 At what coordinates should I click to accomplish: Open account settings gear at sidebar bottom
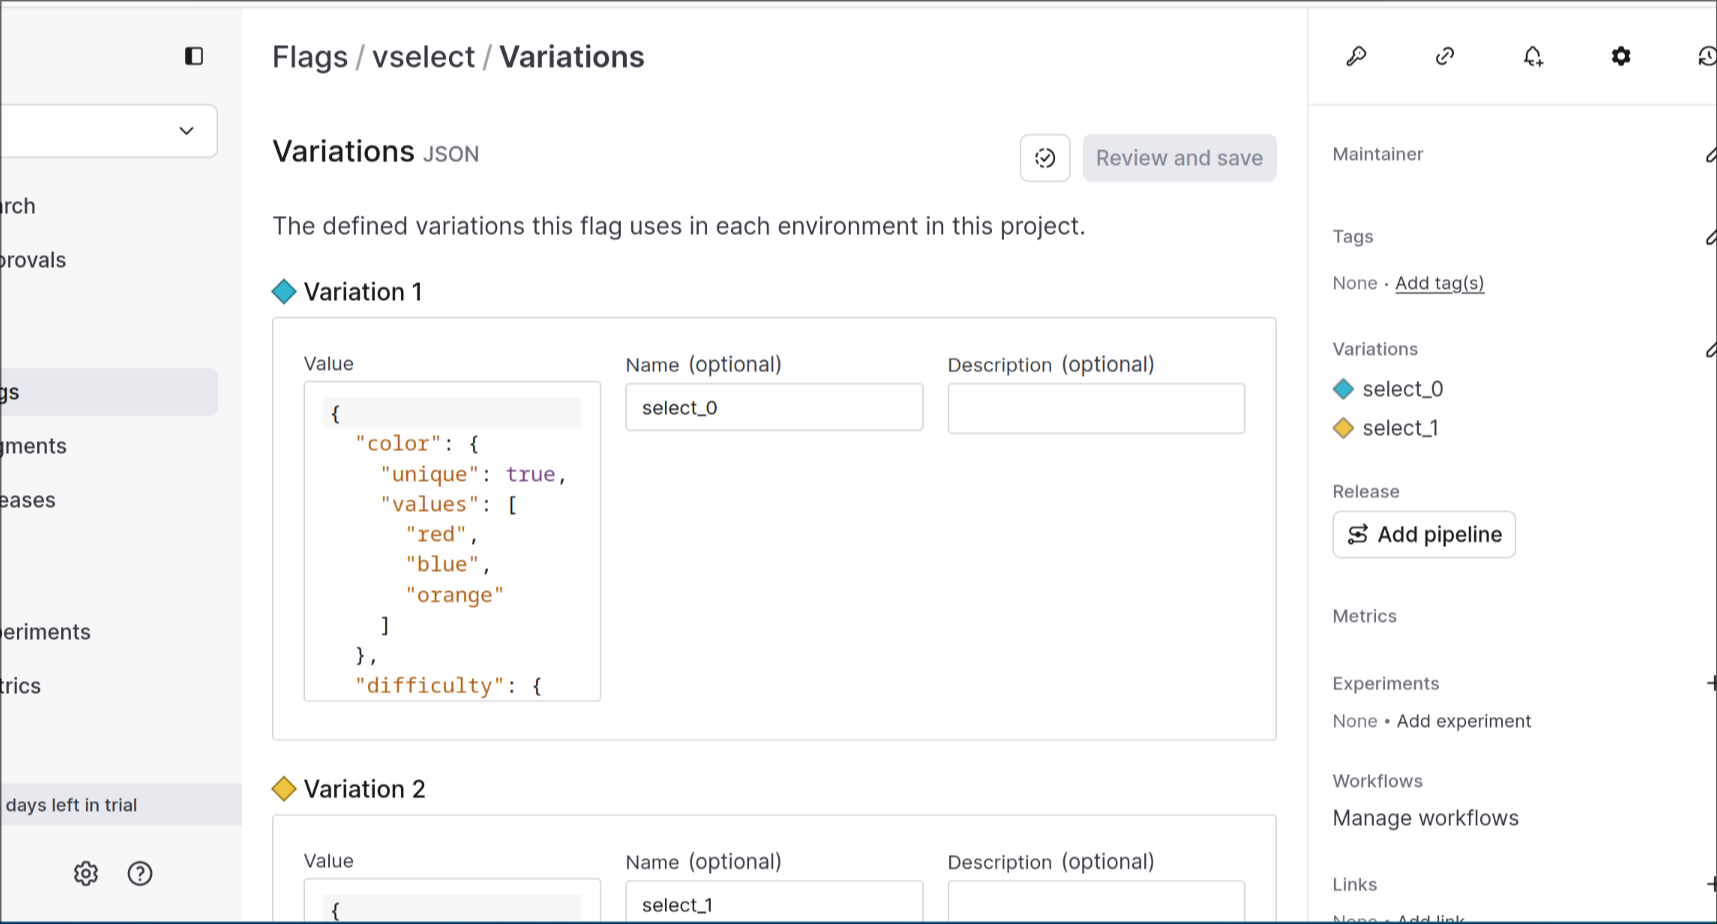86,873
